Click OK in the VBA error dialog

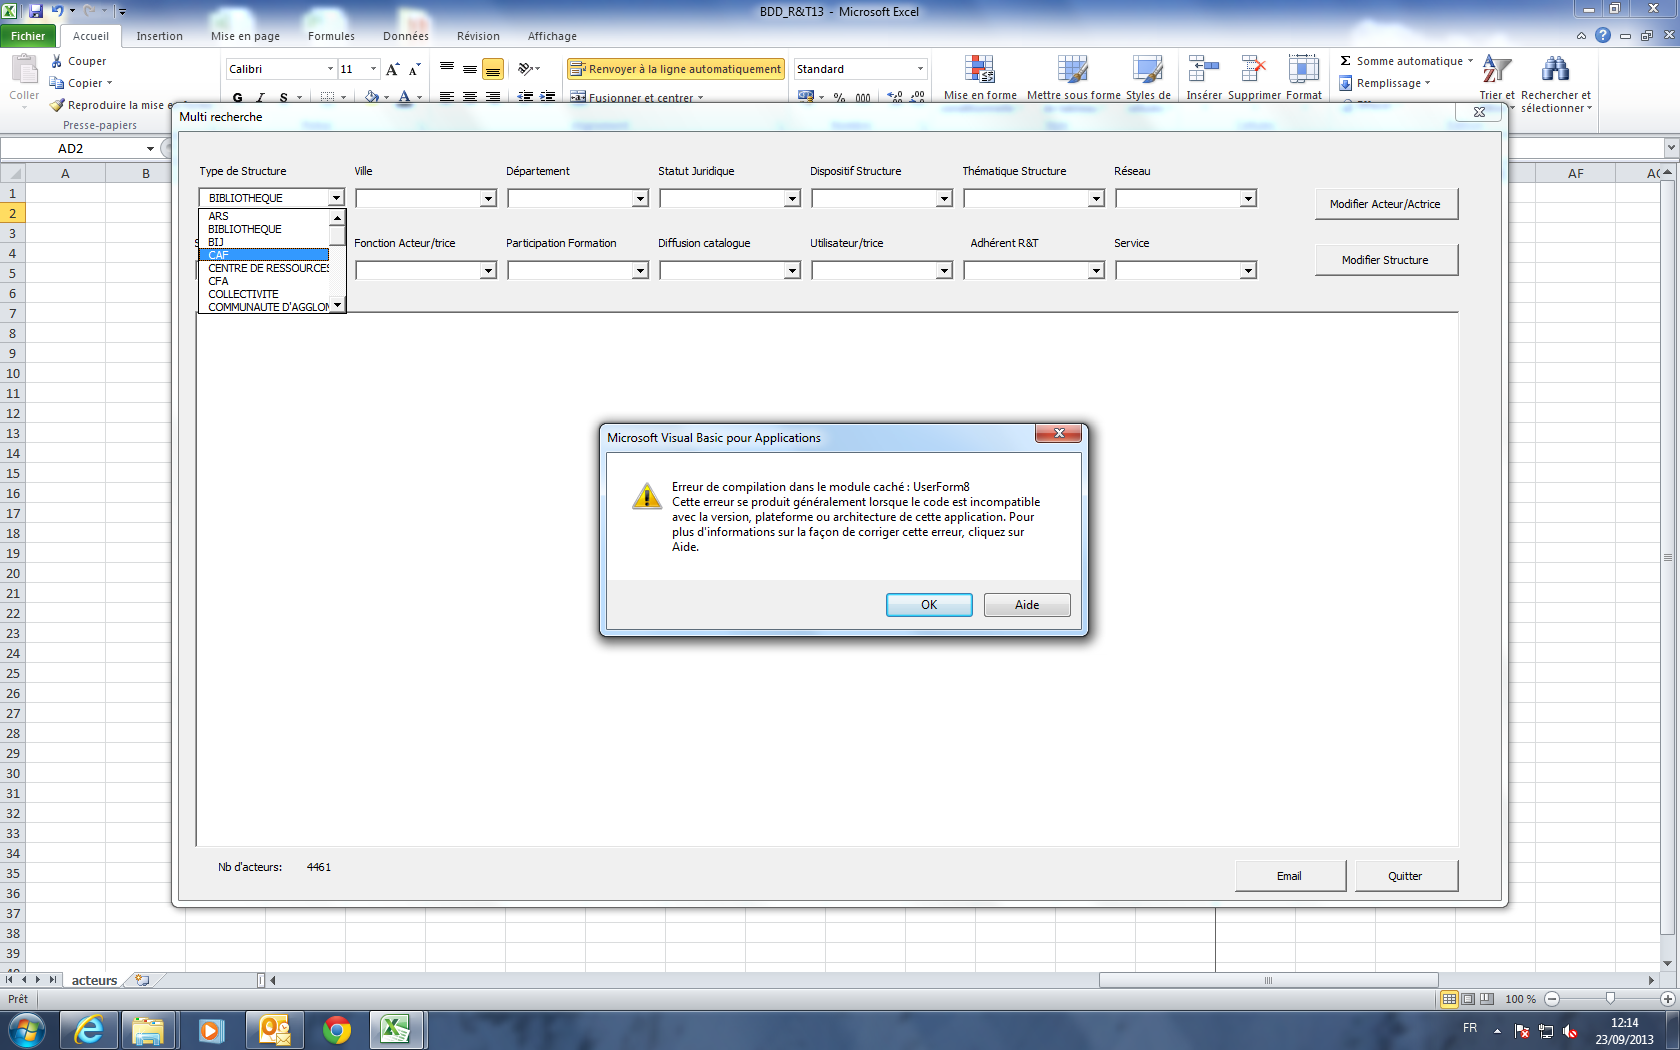[929, 605]
